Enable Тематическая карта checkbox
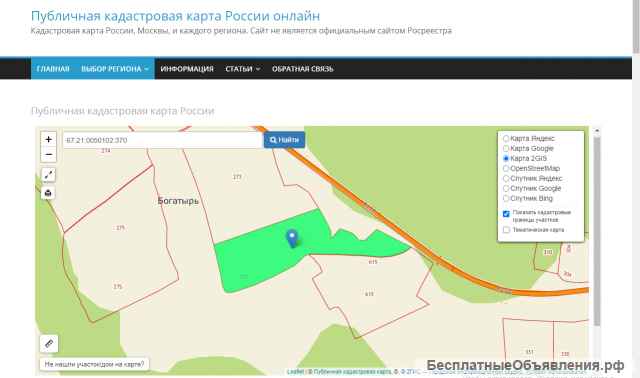The height and width of the screenshot is (378, 640). click(x=506, y=230)
